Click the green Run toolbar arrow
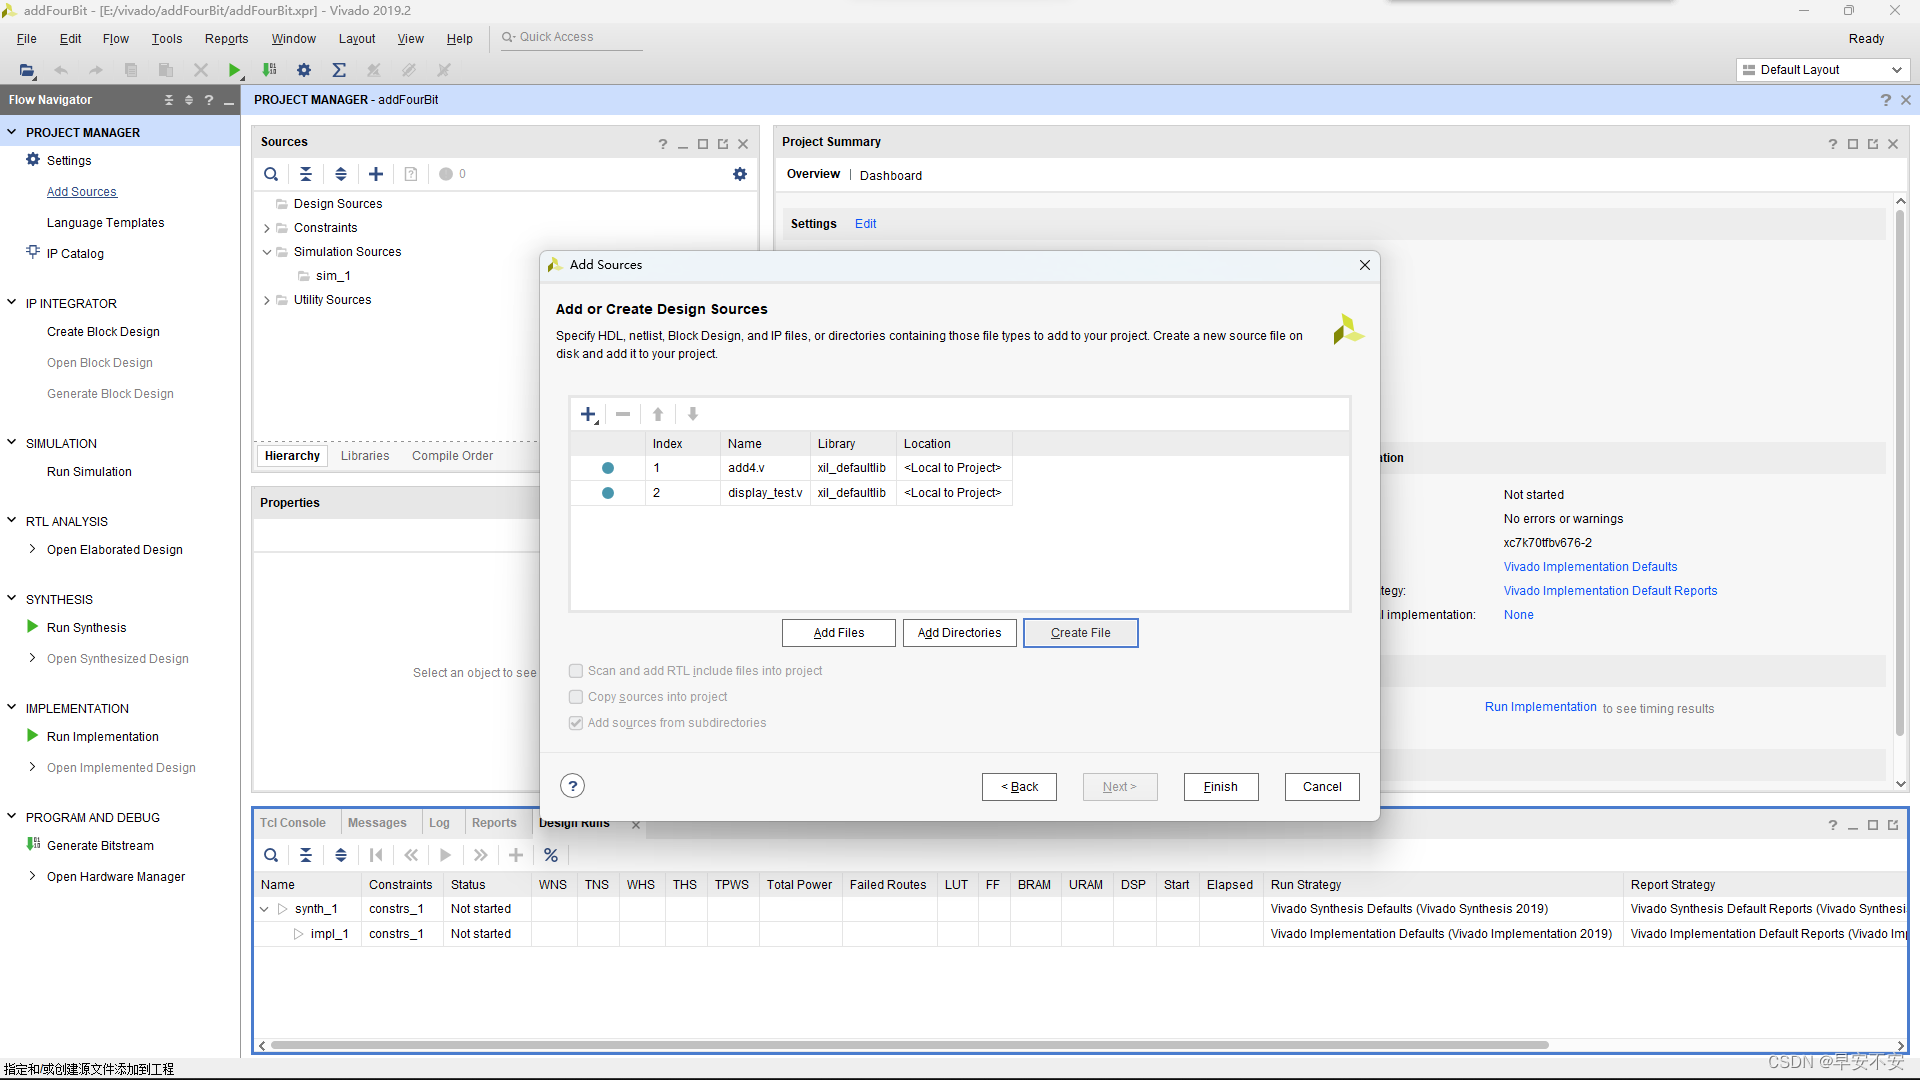The height and width of the screenshot is (1080, 1920). 234,70
